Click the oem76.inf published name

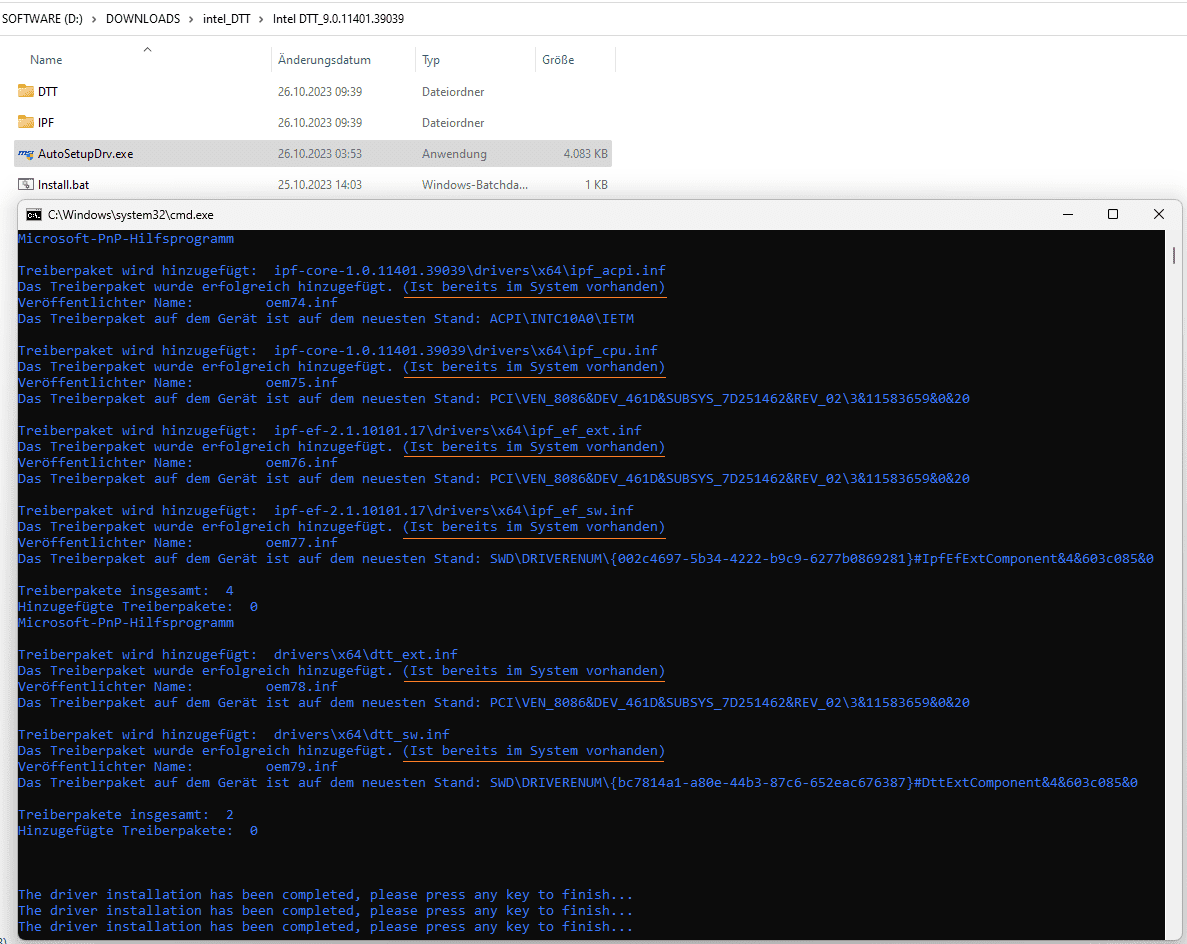(x=301, y=463)
